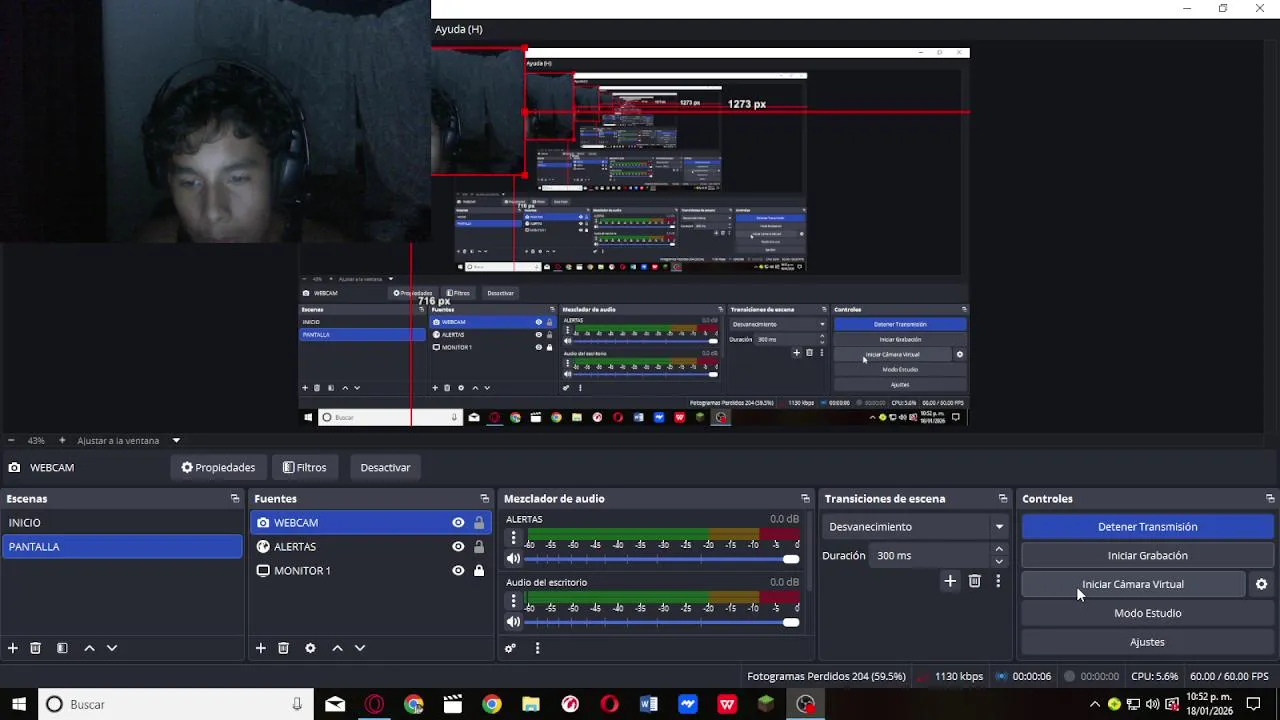
Task: Open transition properties three-dot menu
Action: (x=997, y=581)
